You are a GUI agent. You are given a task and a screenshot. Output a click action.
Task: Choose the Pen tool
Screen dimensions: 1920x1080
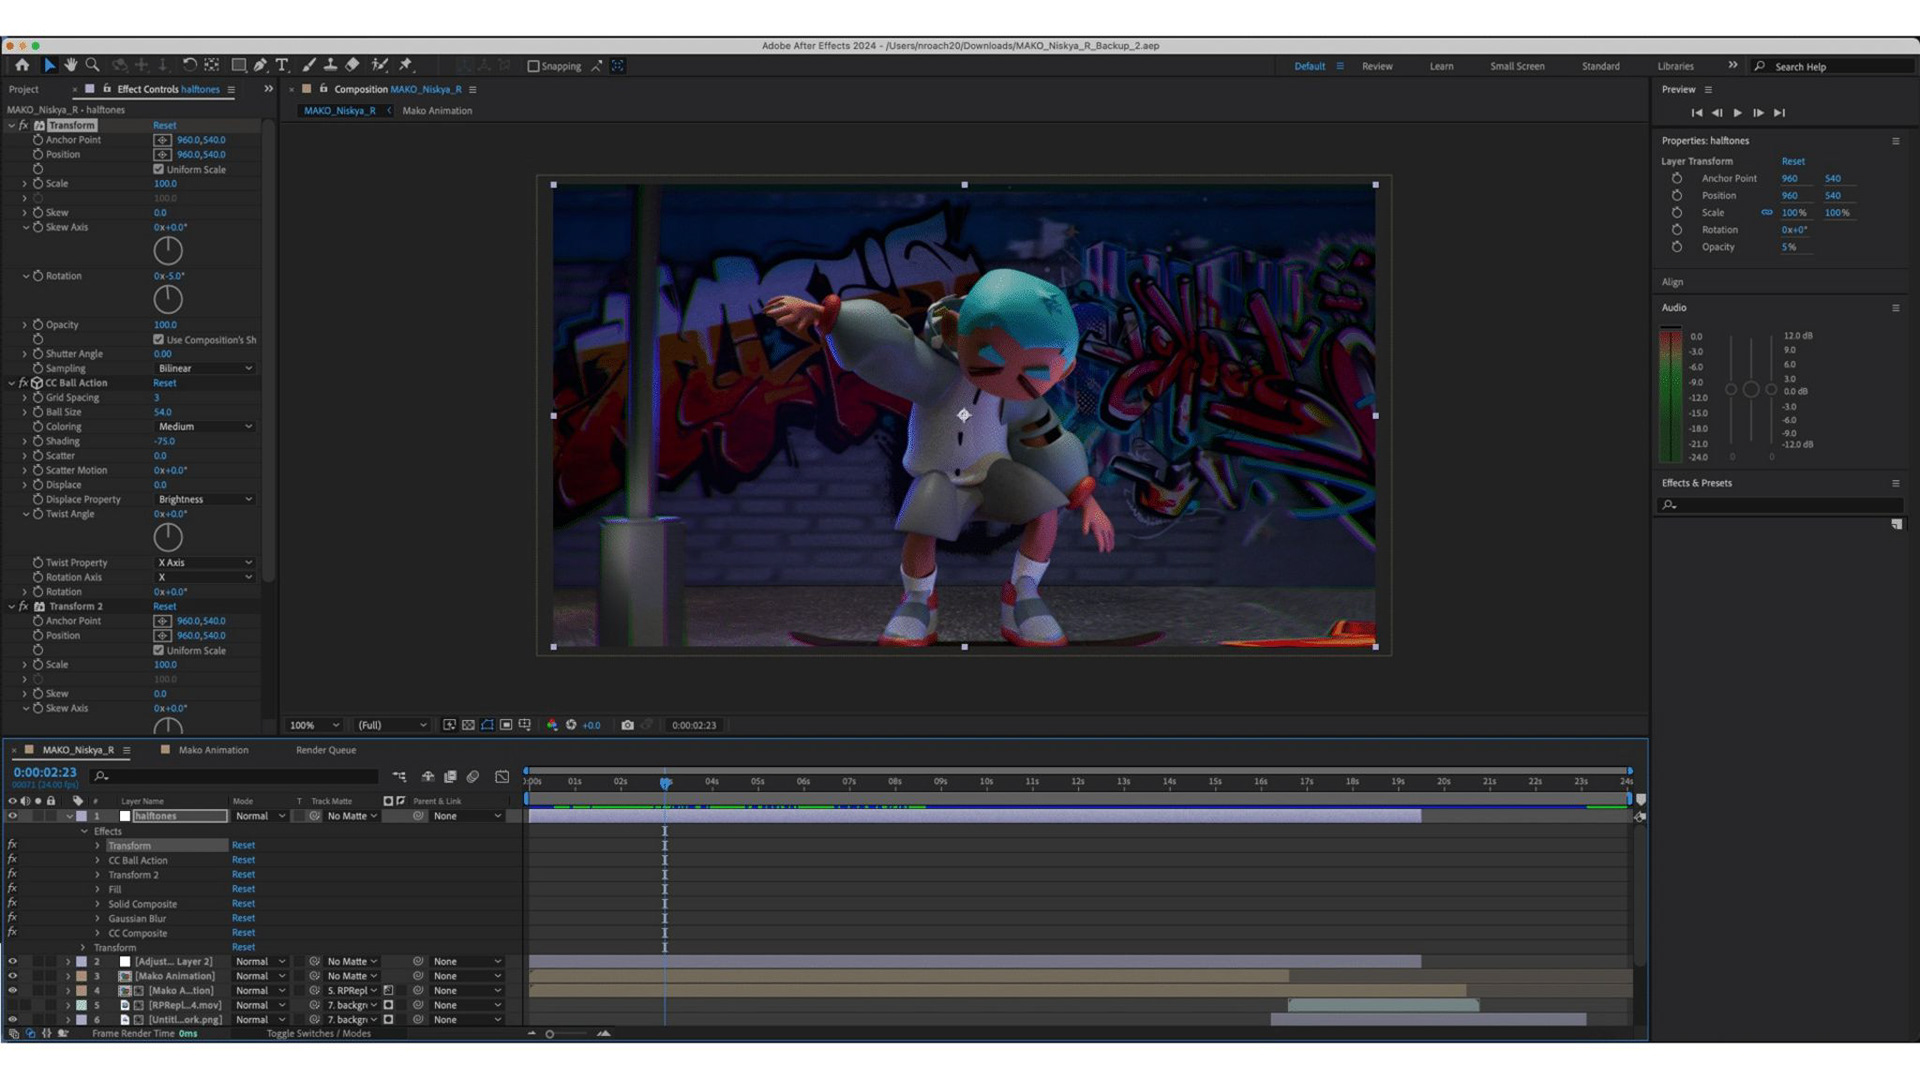pyautogui.click(x=260, y=65)
